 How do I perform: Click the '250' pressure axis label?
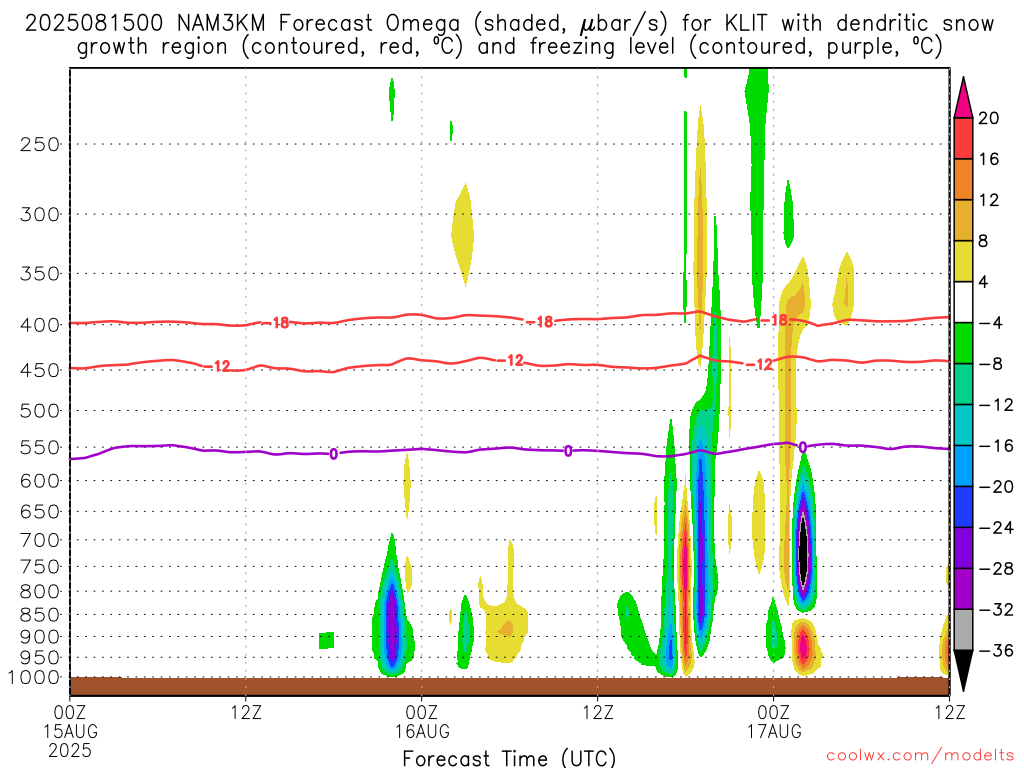(40, 144)
